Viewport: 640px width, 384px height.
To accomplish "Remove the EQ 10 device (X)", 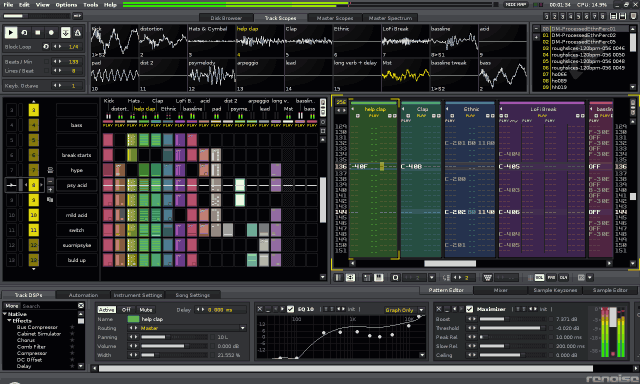I will tap(260, 309).
